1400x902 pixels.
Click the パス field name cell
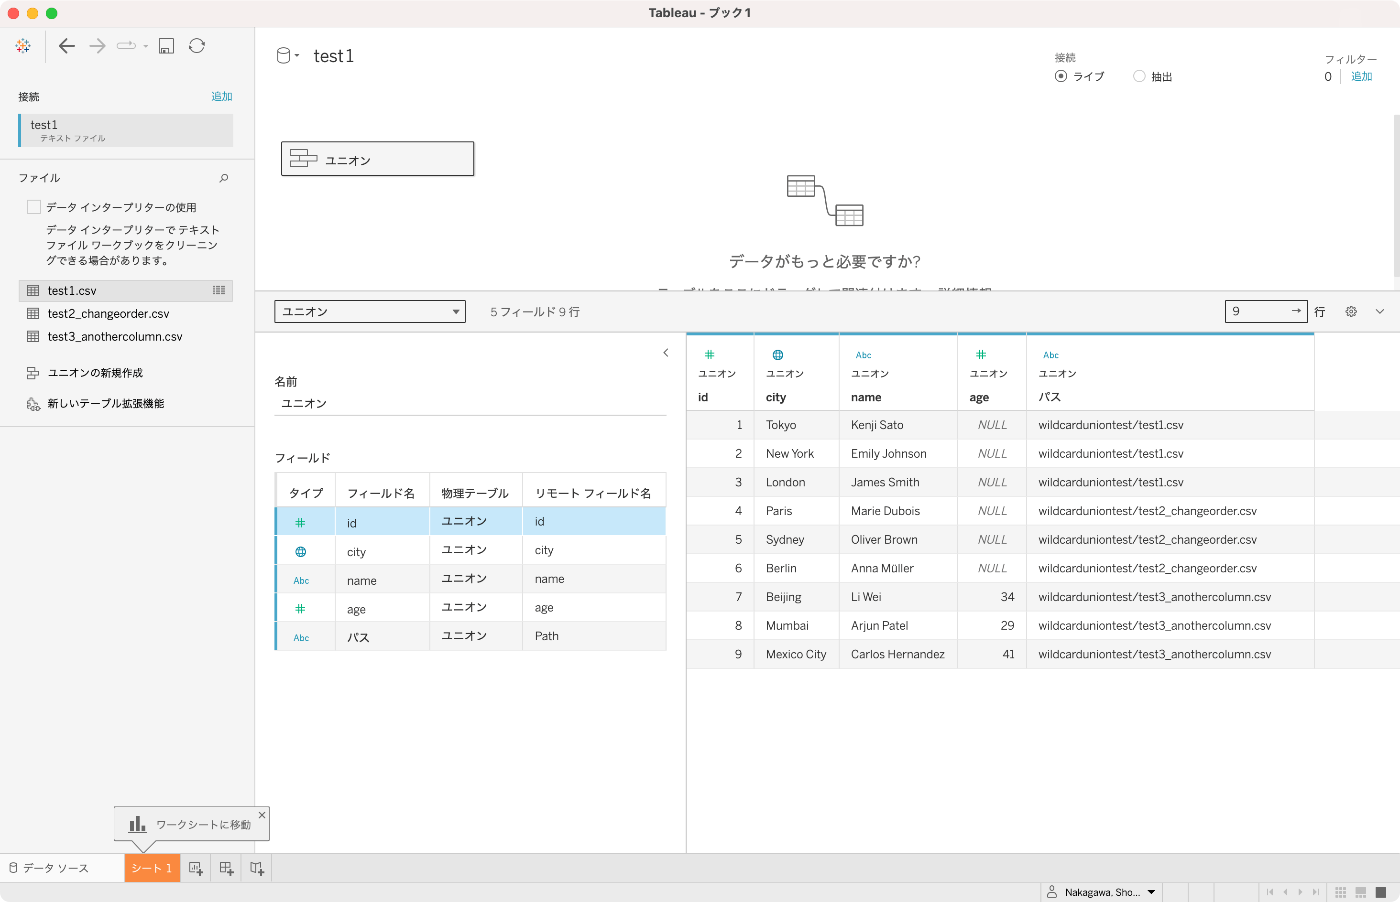(x=382, y=637)
